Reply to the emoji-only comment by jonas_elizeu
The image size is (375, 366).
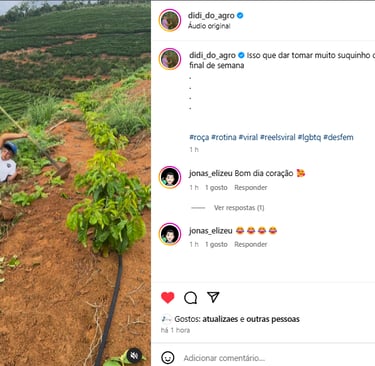click(x=251, y=244)
